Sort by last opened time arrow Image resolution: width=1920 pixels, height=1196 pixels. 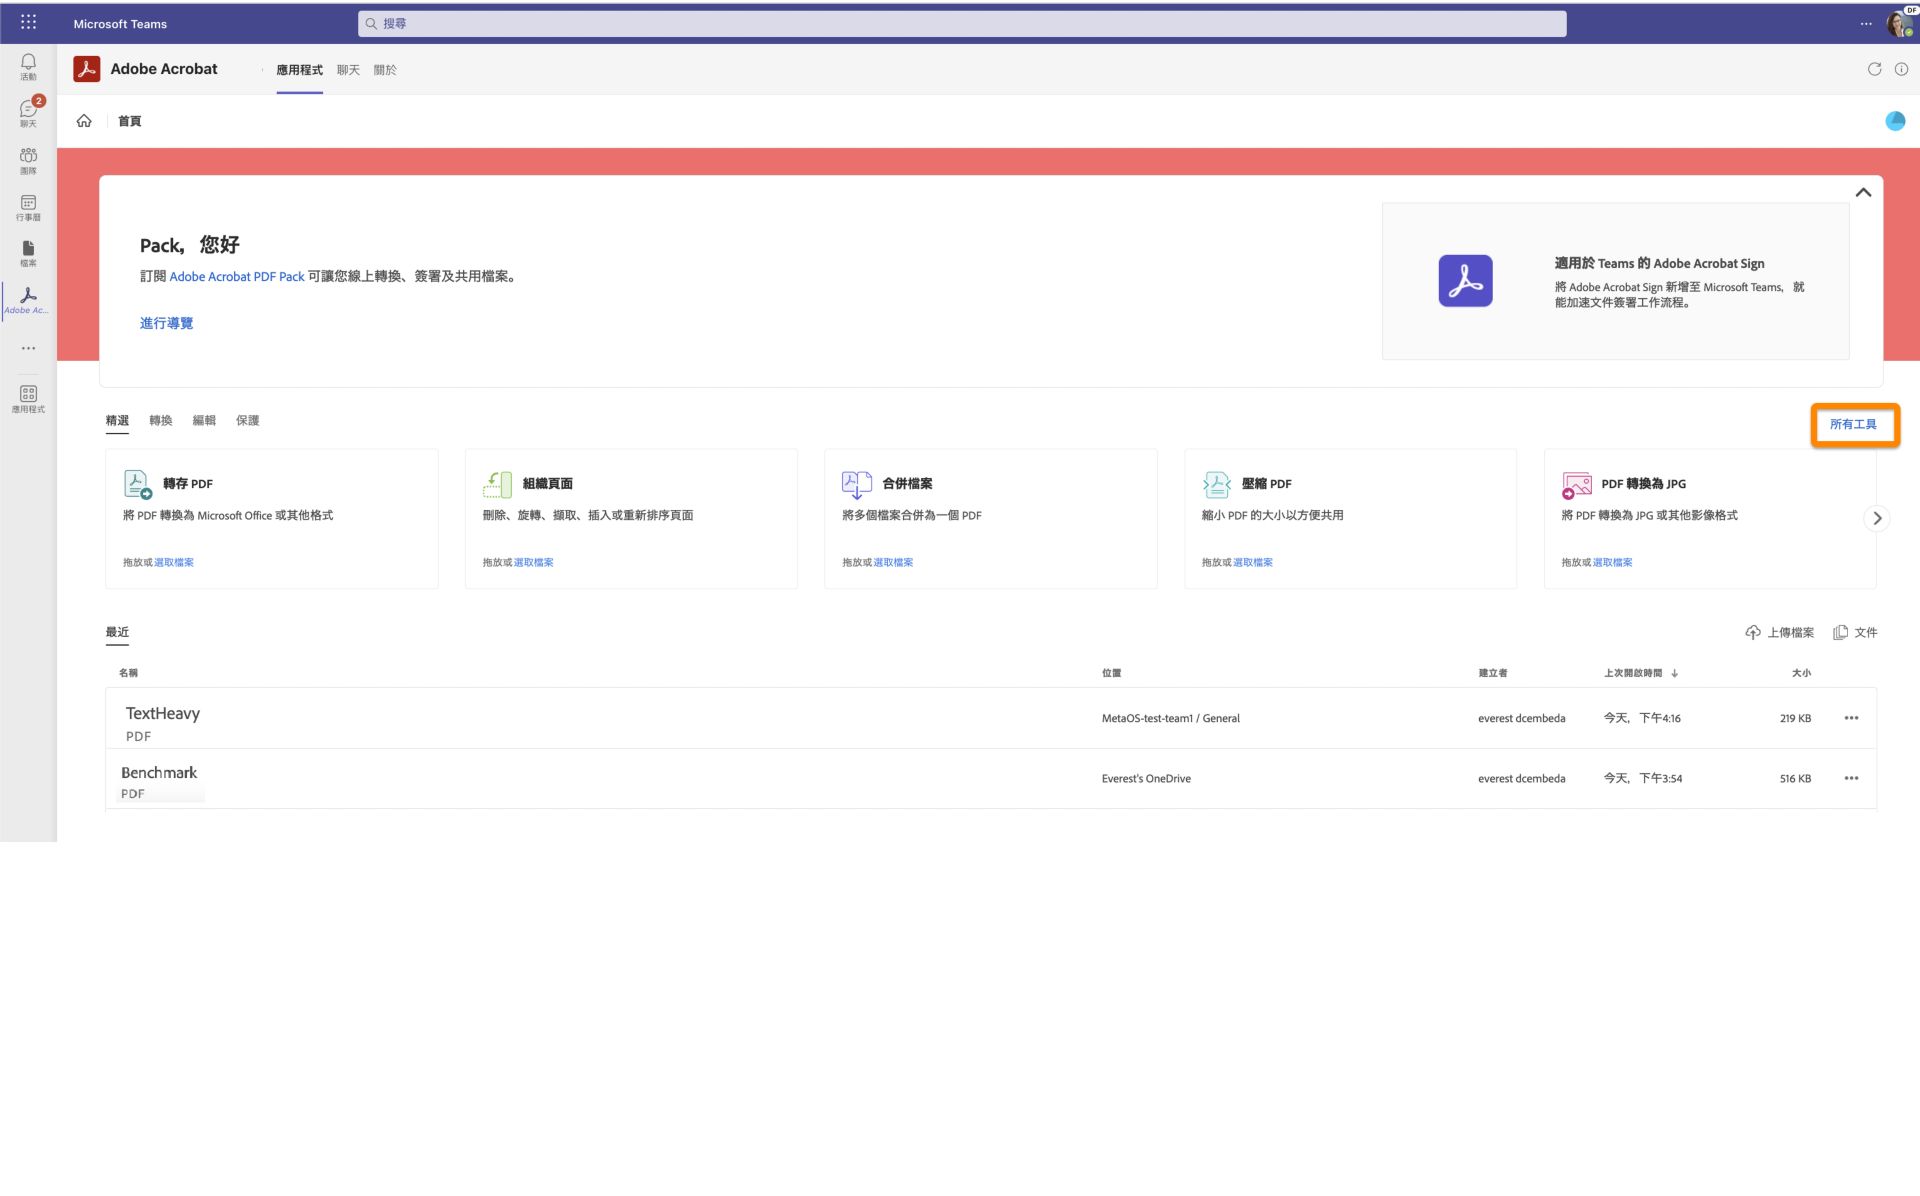point(1674,673)
